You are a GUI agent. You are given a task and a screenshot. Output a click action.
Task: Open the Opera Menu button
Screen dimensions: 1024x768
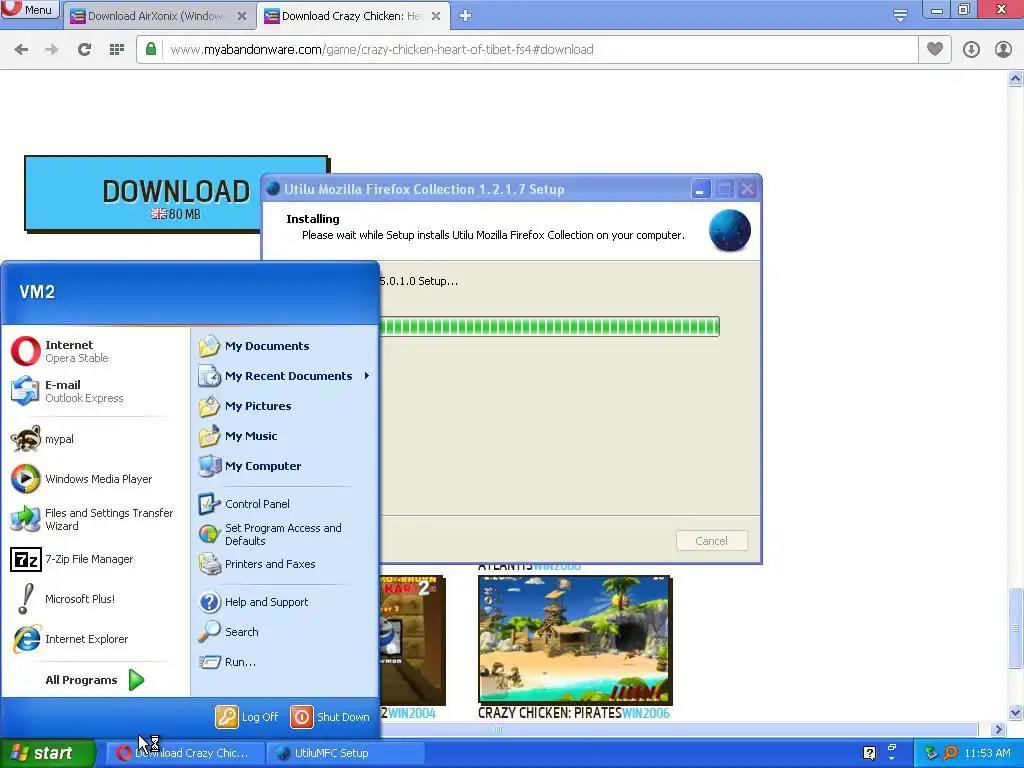point(29,9)
